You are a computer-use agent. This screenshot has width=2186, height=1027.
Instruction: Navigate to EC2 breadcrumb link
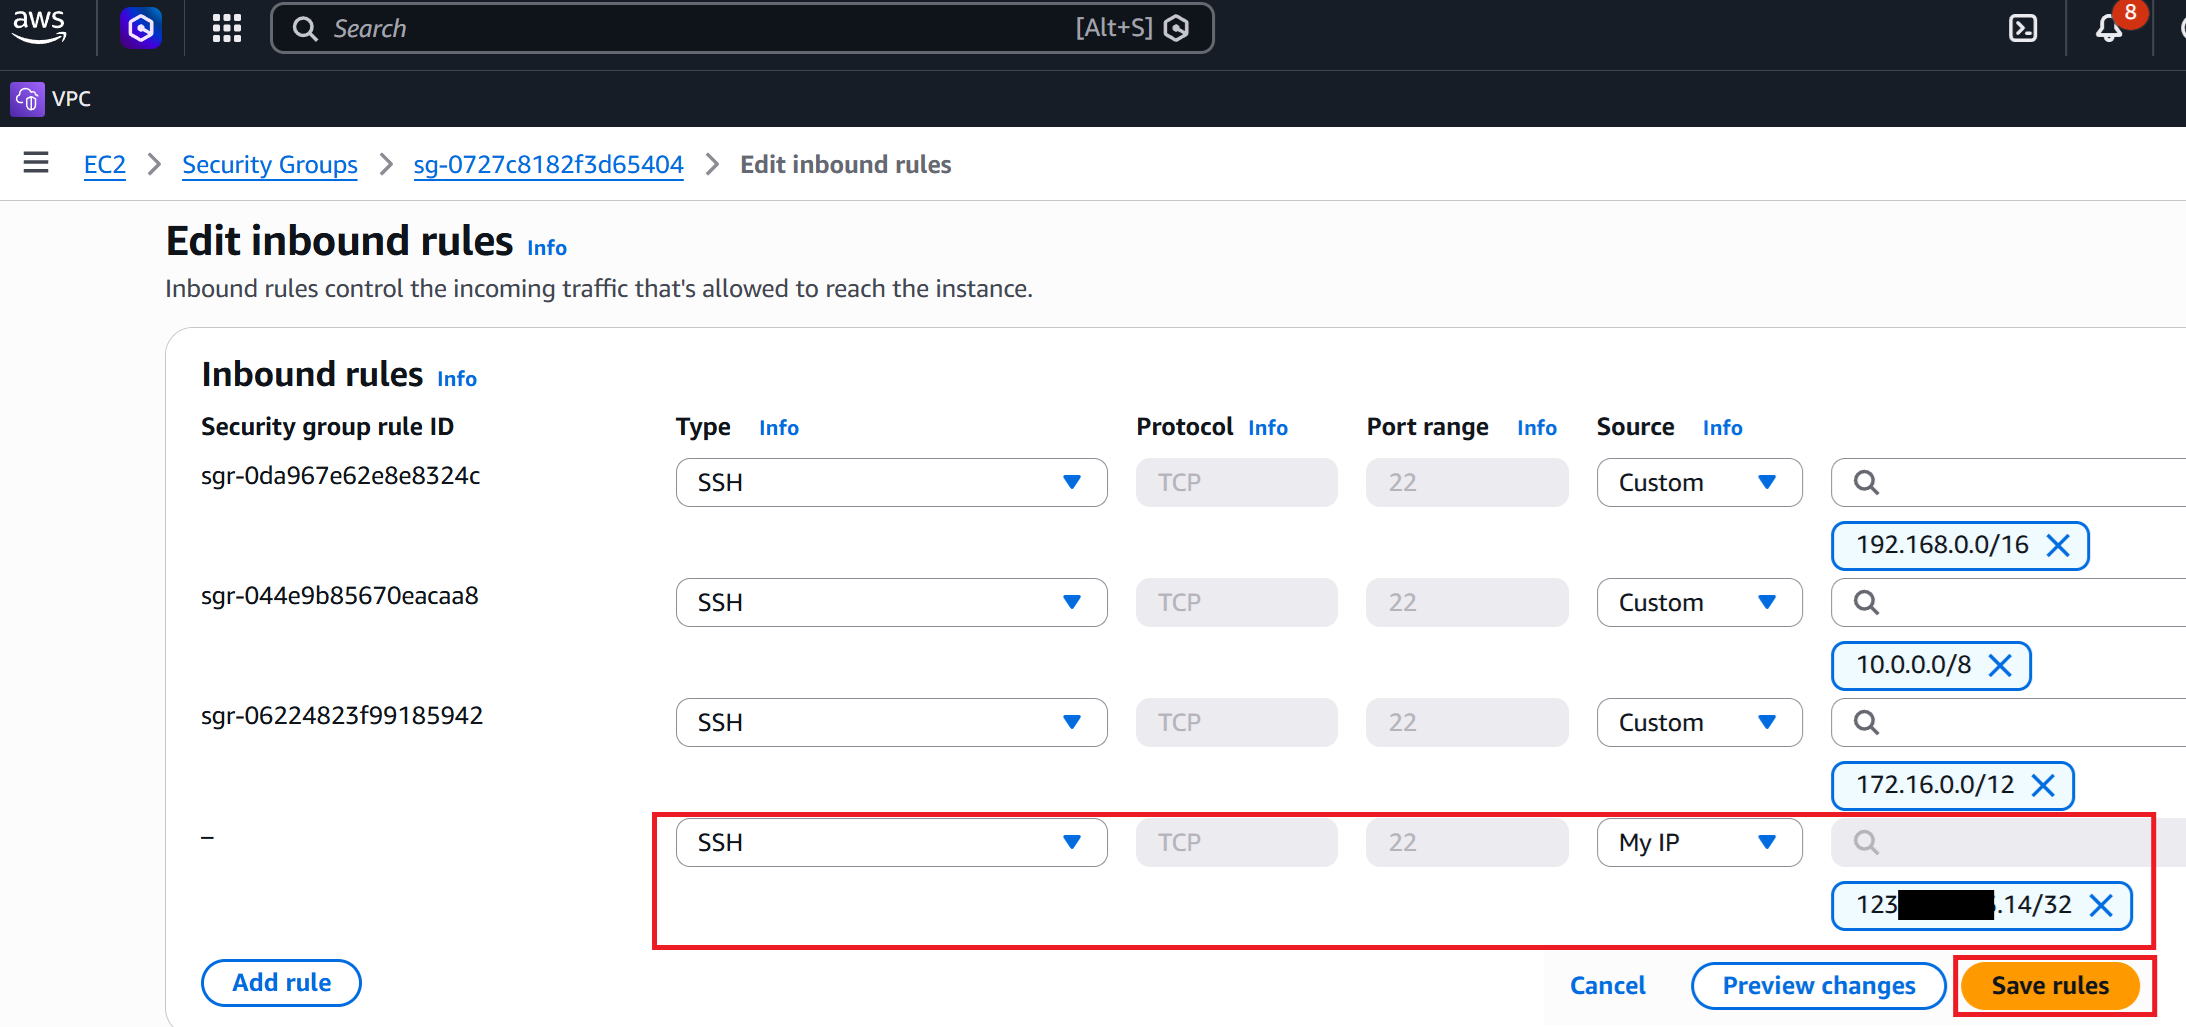coord(105,164)
